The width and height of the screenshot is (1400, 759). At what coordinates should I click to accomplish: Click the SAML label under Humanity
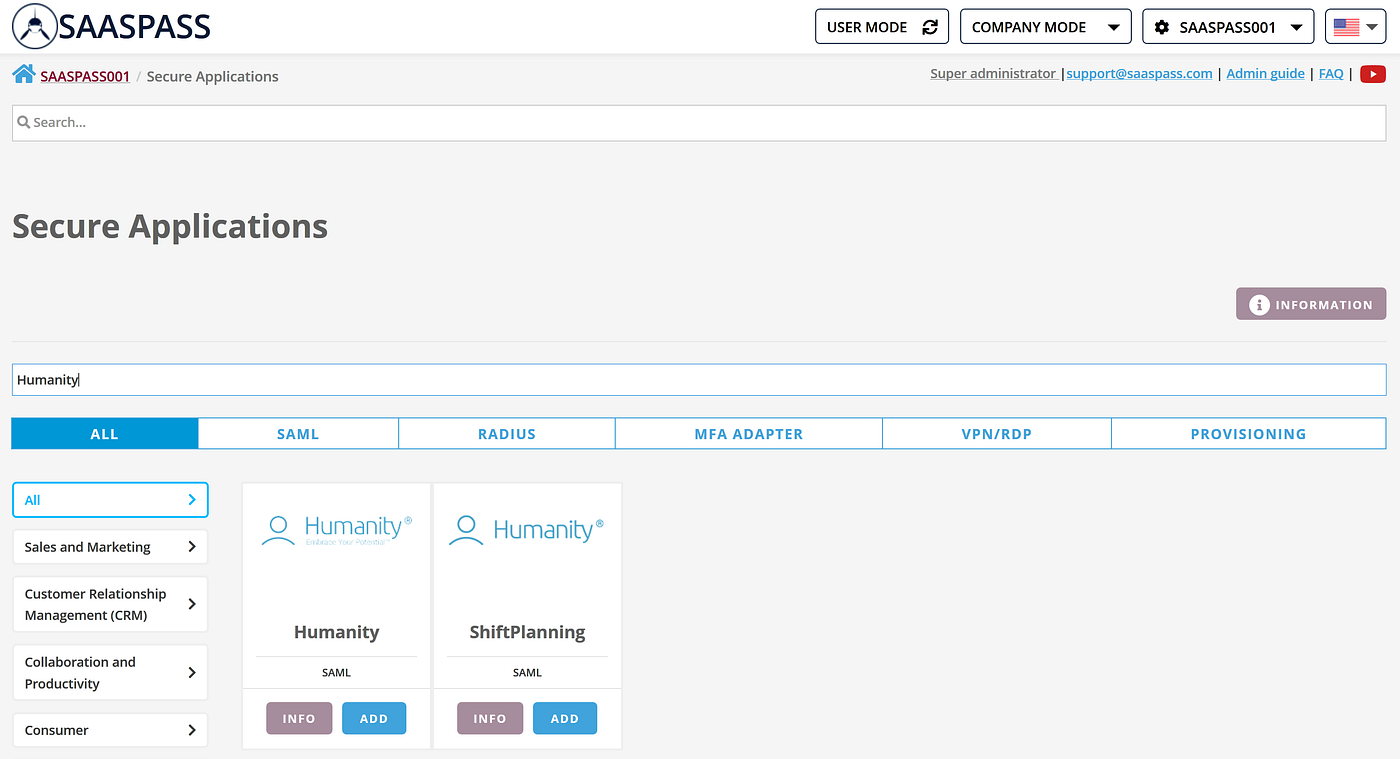pos(336,673)
